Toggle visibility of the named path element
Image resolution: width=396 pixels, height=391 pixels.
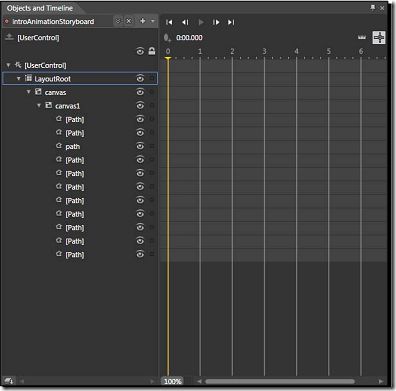140,146
